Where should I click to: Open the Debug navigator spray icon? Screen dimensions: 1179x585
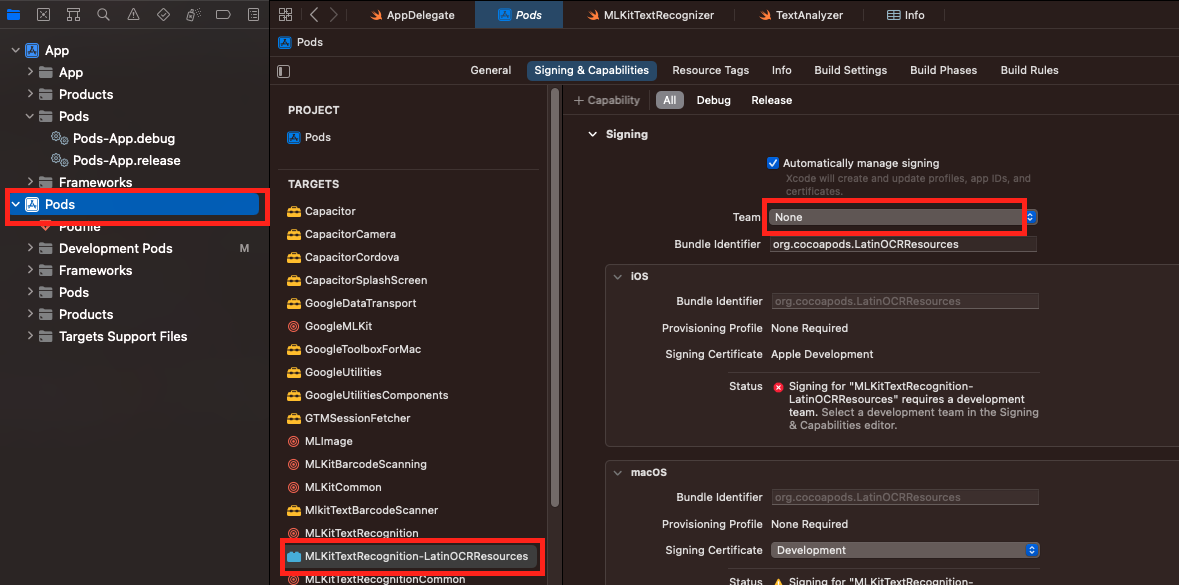tap(192, 14)
